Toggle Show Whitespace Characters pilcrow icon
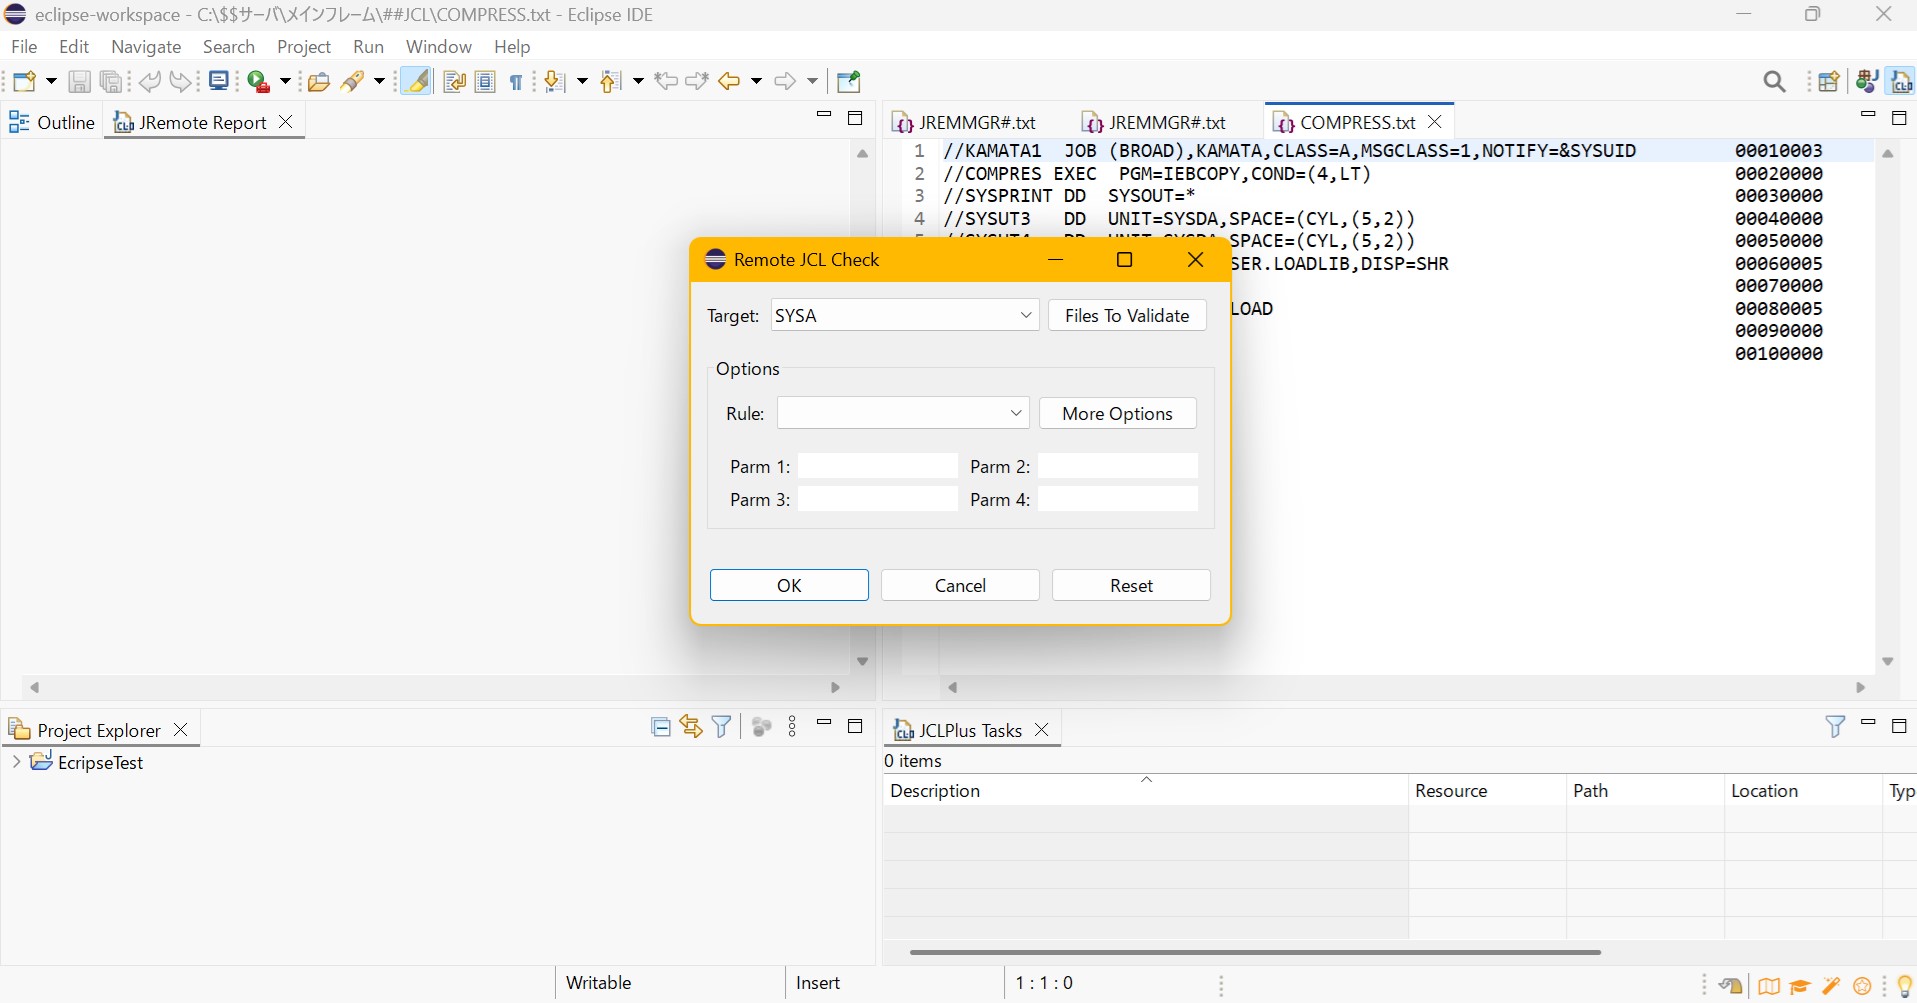The image size is (1917, 1003). coord(516,82)
